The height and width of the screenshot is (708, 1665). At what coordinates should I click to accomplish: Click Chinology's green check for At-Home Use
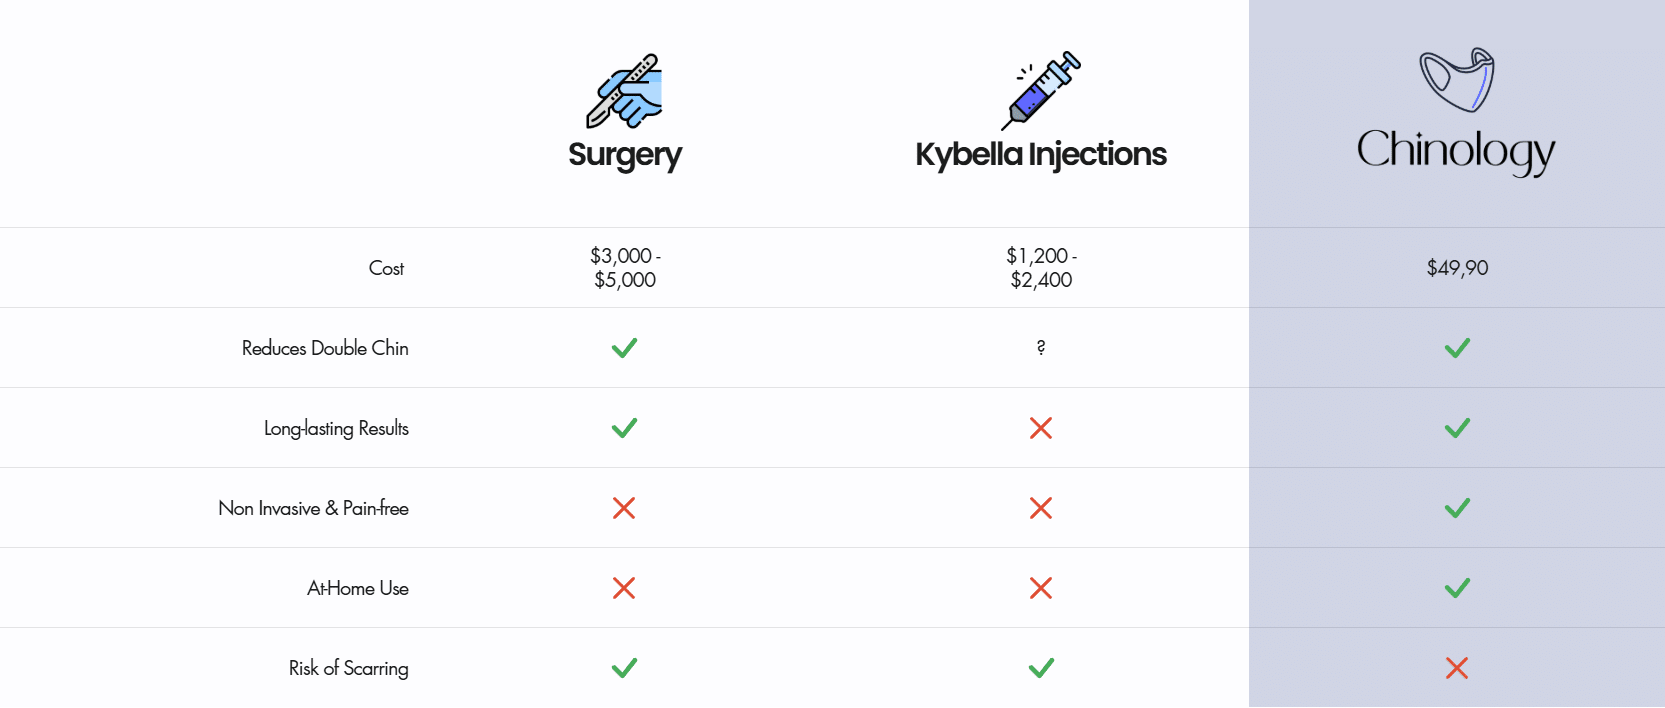click(1457, 588)
